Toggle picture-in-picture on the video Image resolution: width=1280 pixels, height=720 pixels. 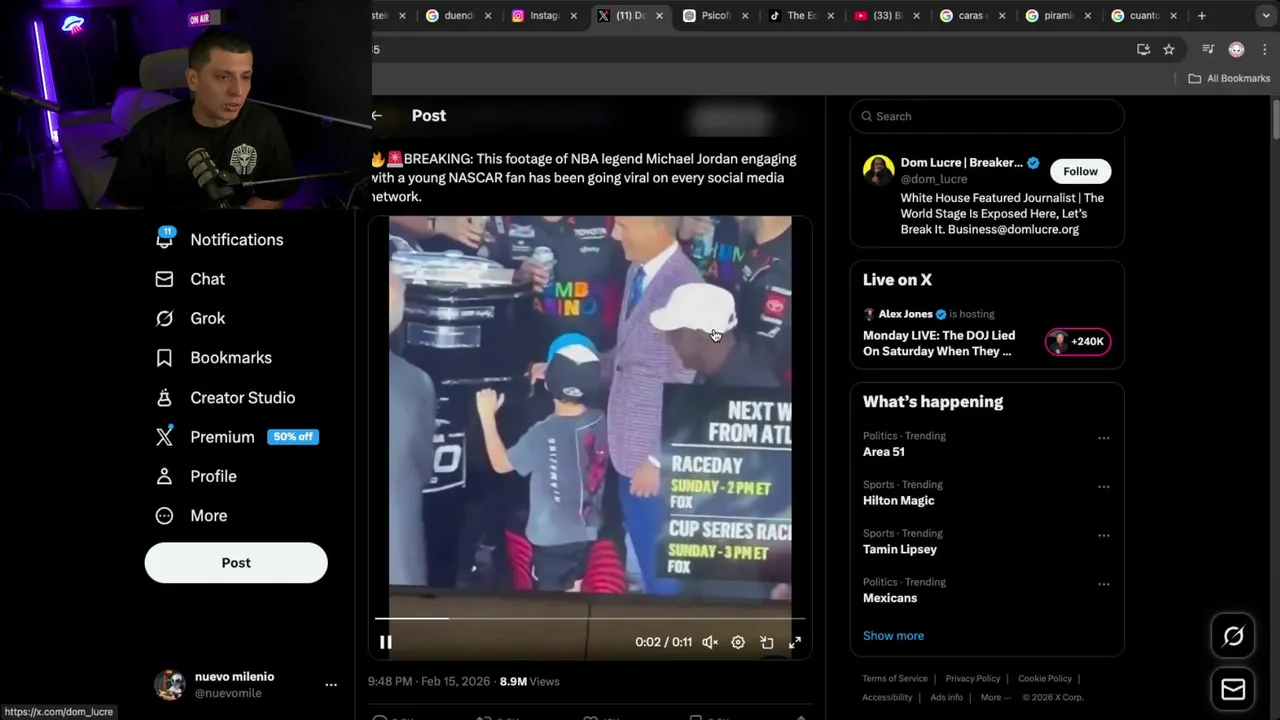(x=767, y=642)
